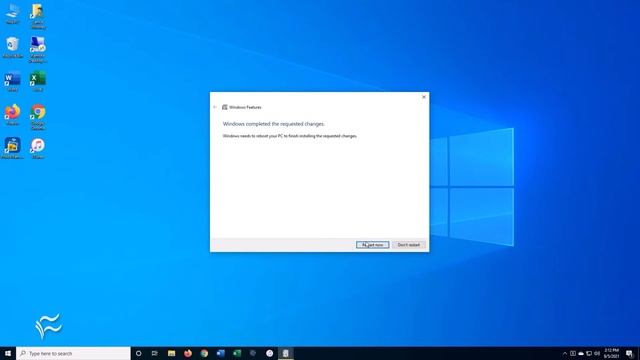Close the Windows Features dialog

pyautogui.click(x=424, y=97)
